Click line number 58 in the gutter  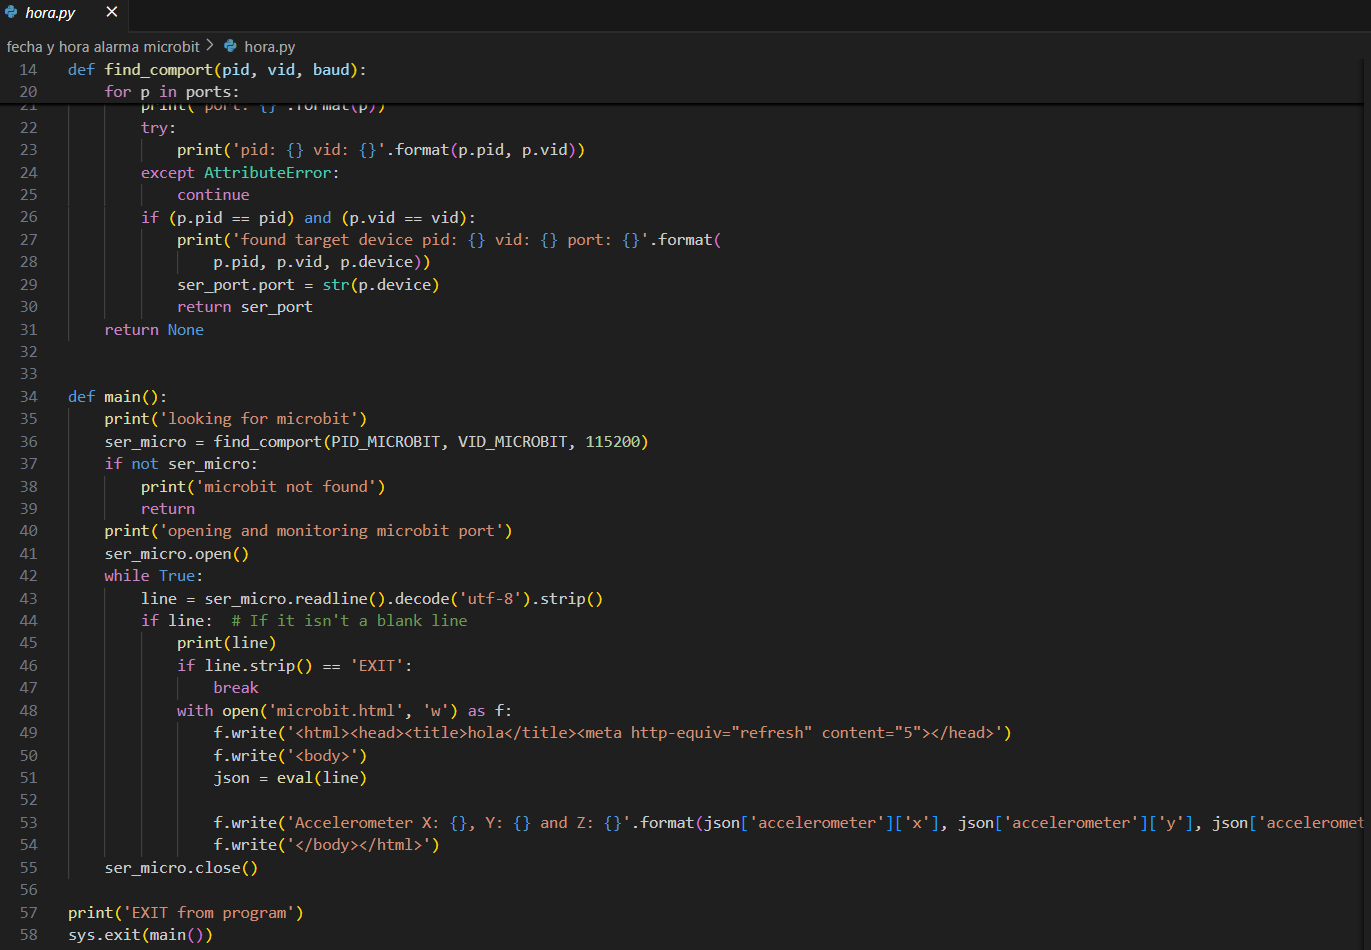[28, 935]
